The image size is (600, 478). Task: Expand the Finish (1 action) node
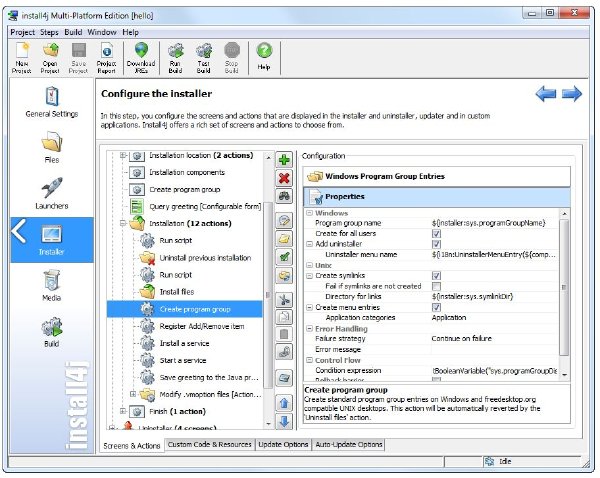(123, 411)
